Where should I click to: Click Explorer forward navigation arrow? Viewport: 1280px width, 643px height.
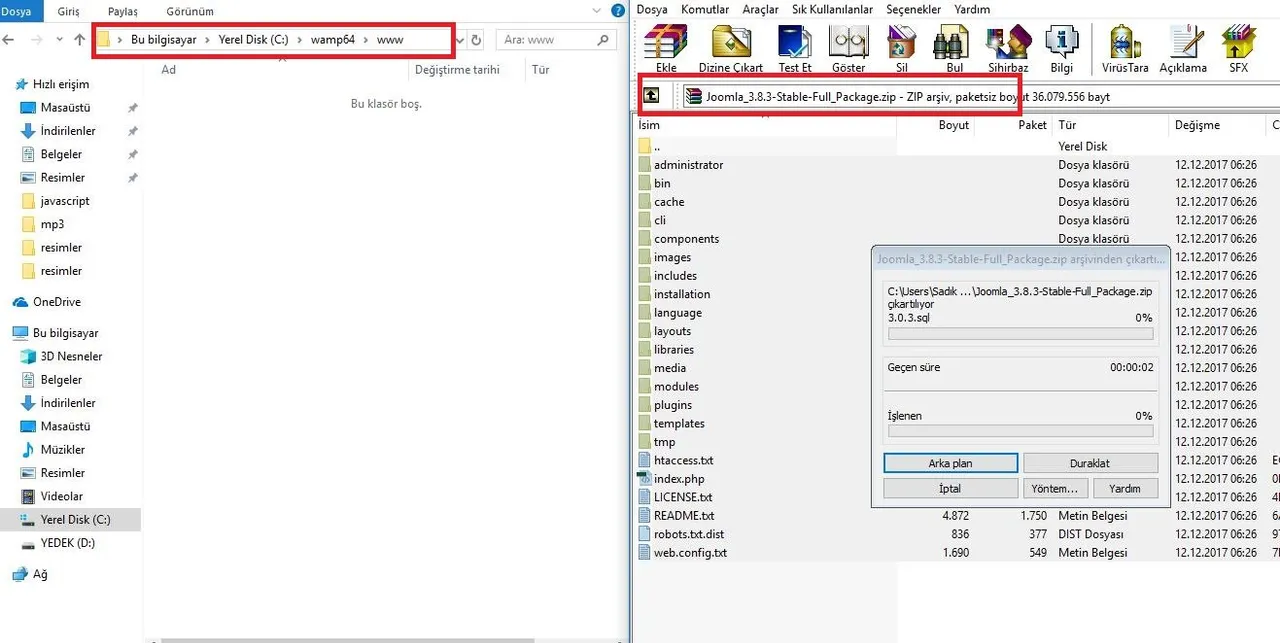point(37,40)
